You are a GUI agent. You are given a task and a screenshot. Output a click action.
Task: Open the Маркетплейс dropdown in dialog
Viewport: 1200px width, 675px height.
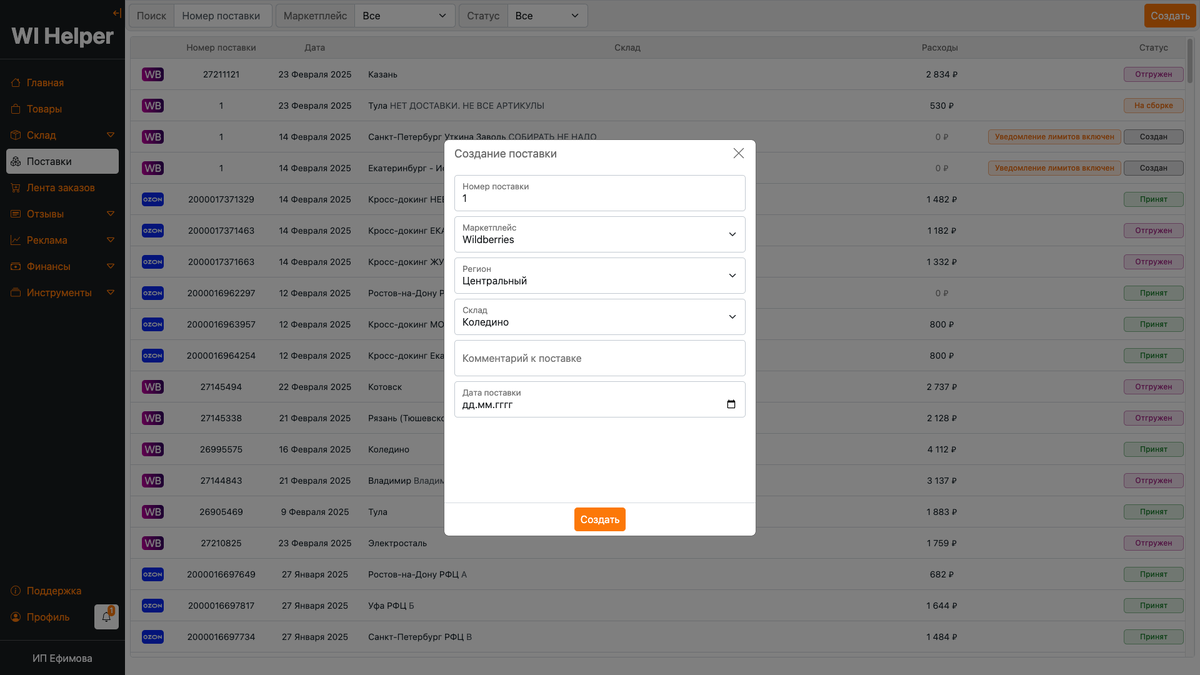coord(600,234)
